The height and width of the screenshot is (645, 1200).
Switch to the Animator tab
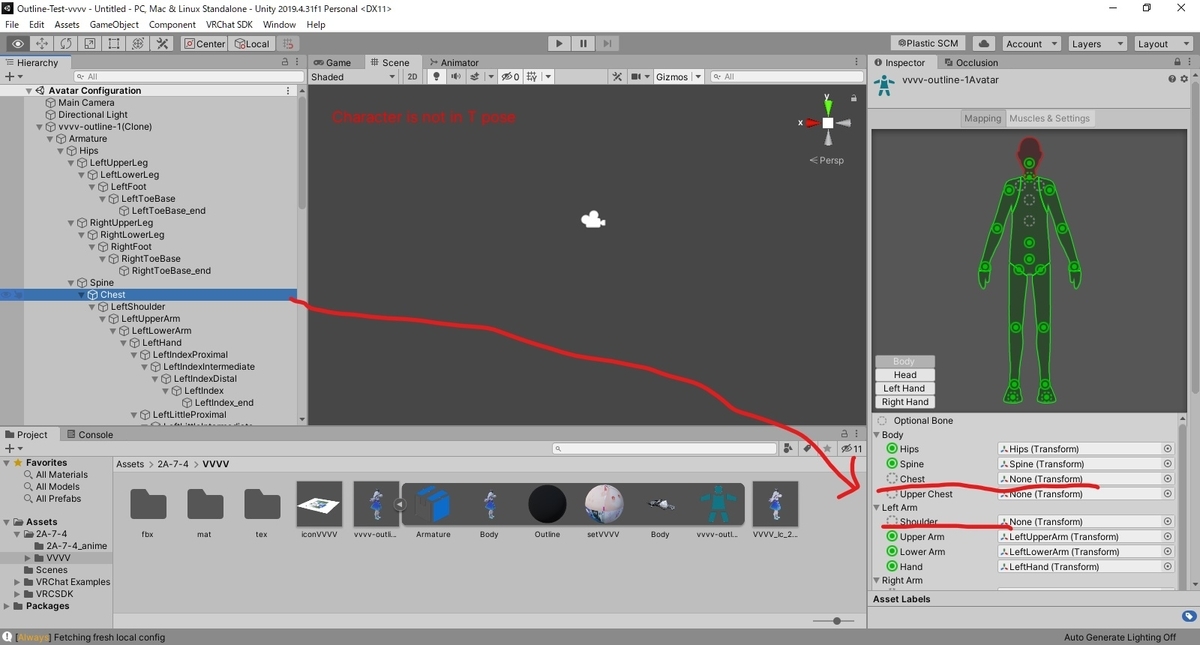coord(453,62)
